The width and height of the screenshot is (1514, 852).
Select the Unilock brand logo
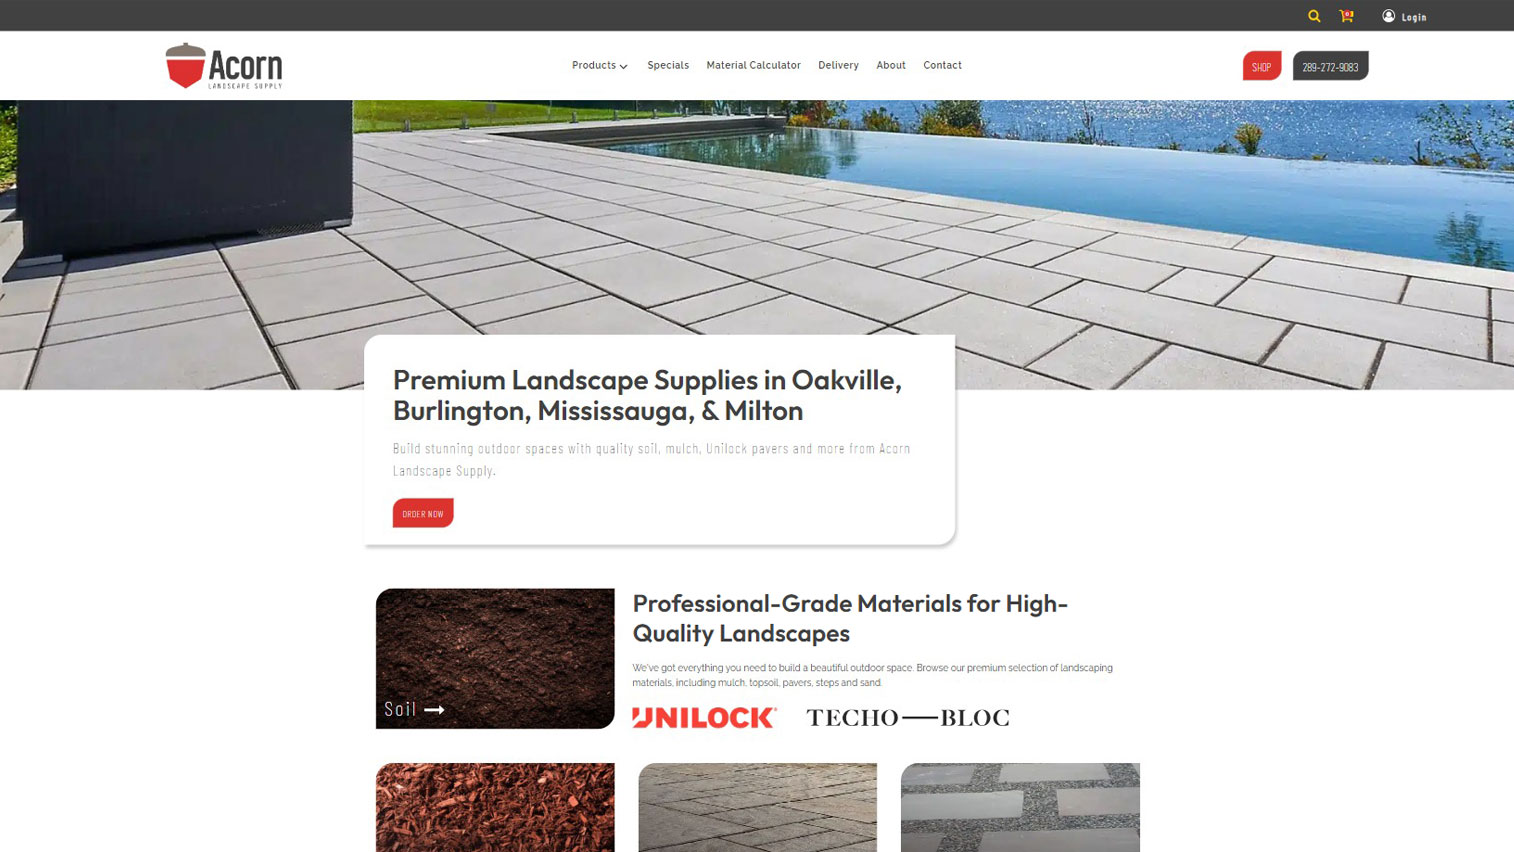[x=703, y=716]
